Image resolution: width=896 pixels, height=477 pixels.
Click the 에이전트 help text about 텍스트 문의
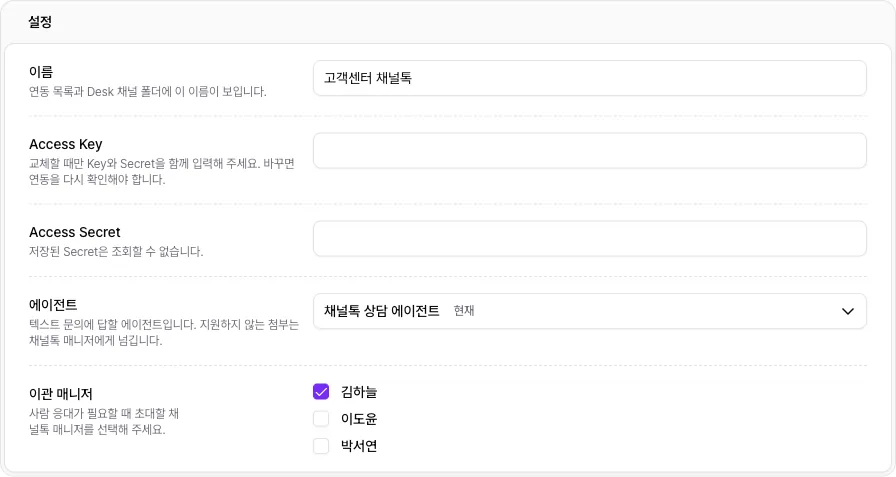(x=164, y=332)
